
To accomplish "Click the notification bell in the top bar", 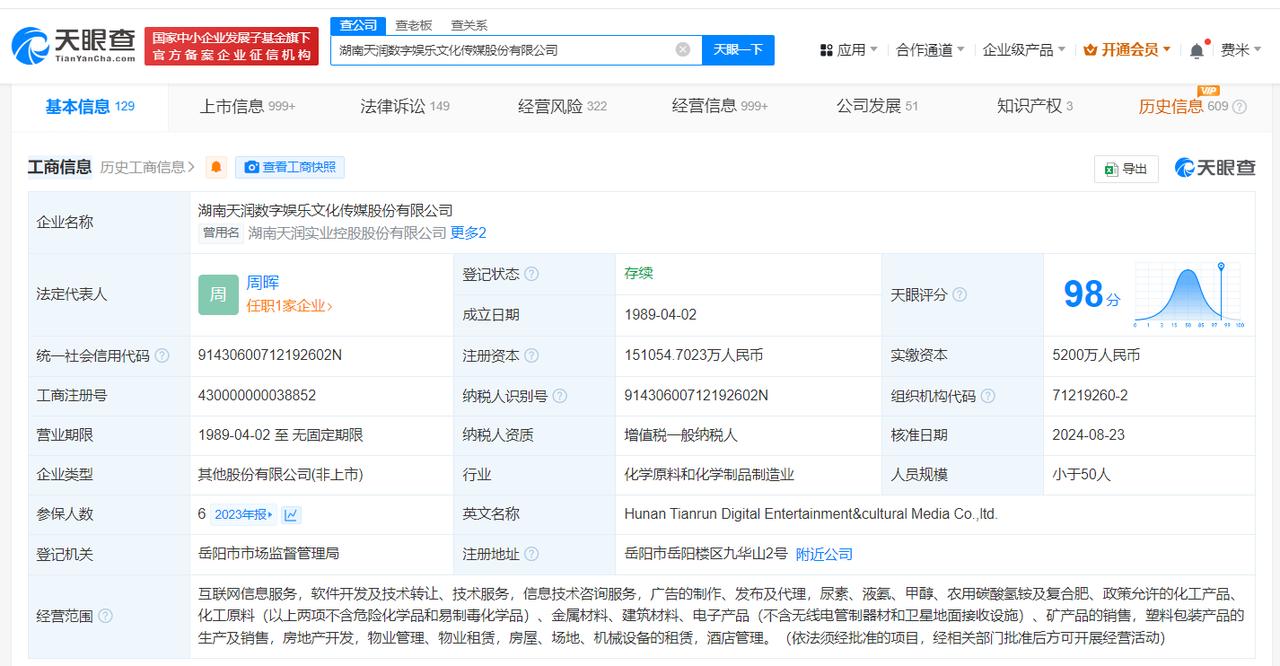I will 1197,50.
